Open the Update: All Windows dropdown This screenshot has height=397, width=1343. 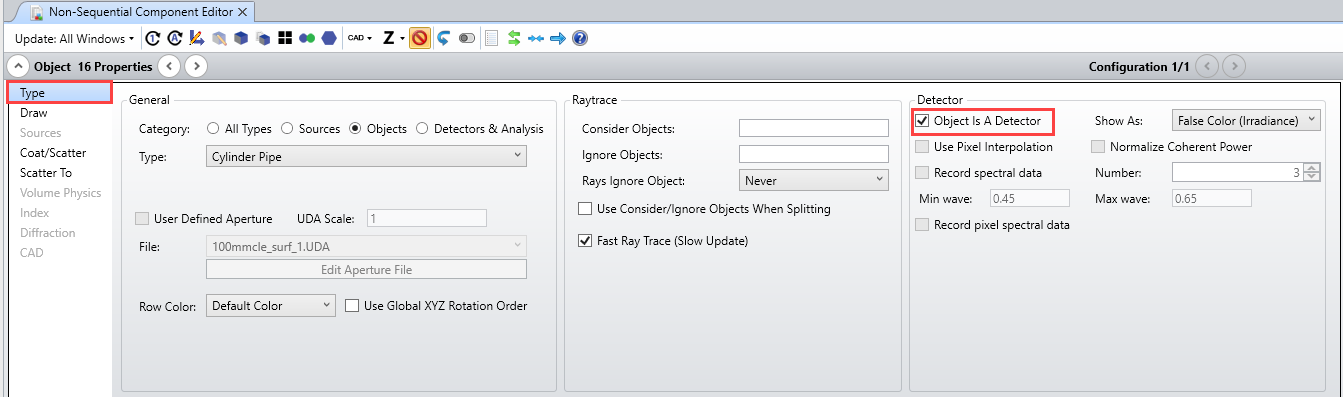tap(75, 38)
